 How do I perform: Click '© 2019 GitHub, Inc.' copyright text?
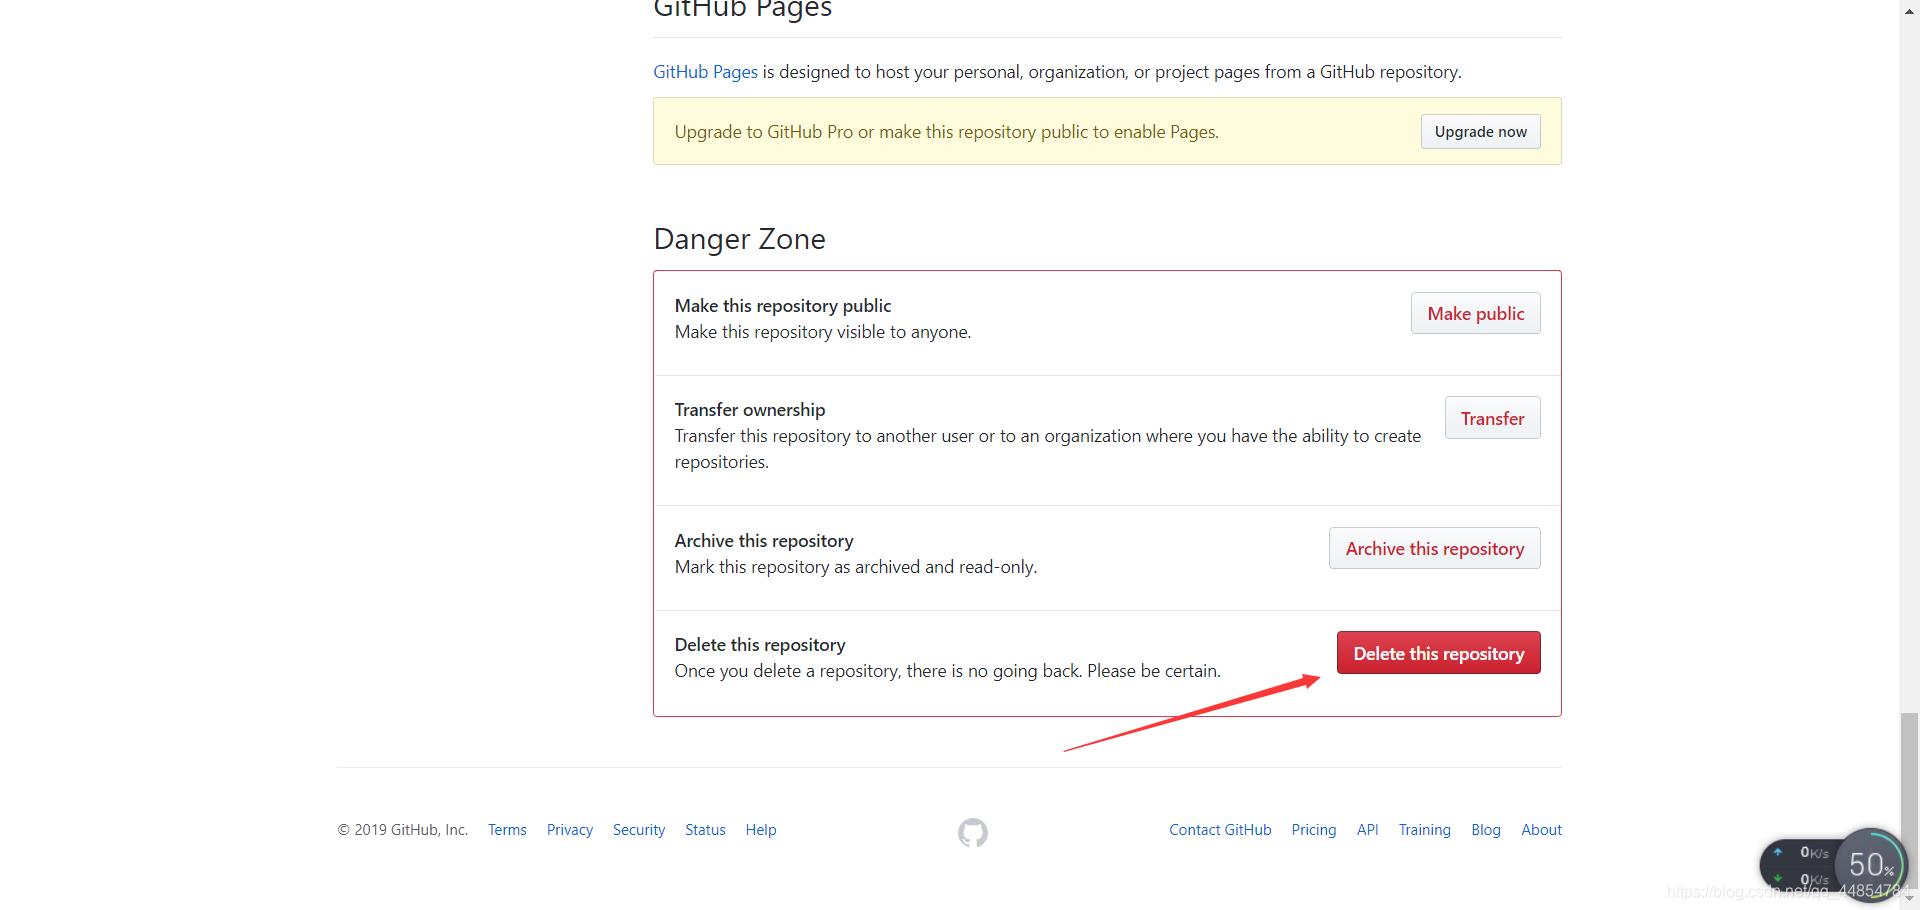tap(403, 830)
